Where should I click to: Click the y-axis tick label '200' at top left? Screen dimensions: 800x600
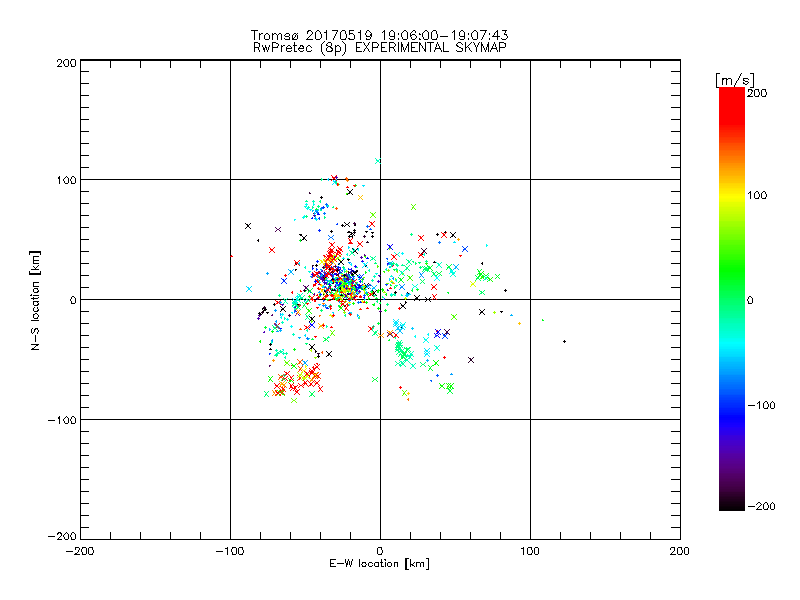click(66, 63)
